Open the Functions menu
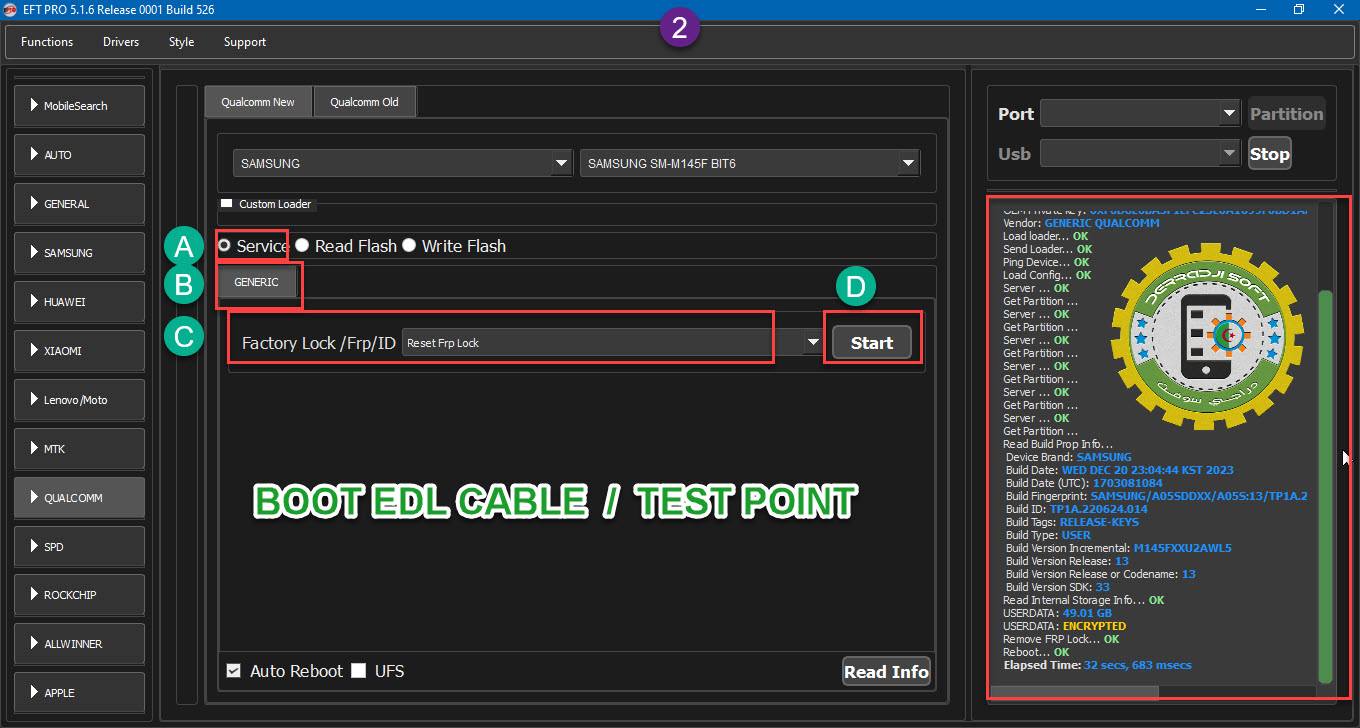The width and height of the screenshot is (1360, 728). pyautogui.click(x=47, y=42)
